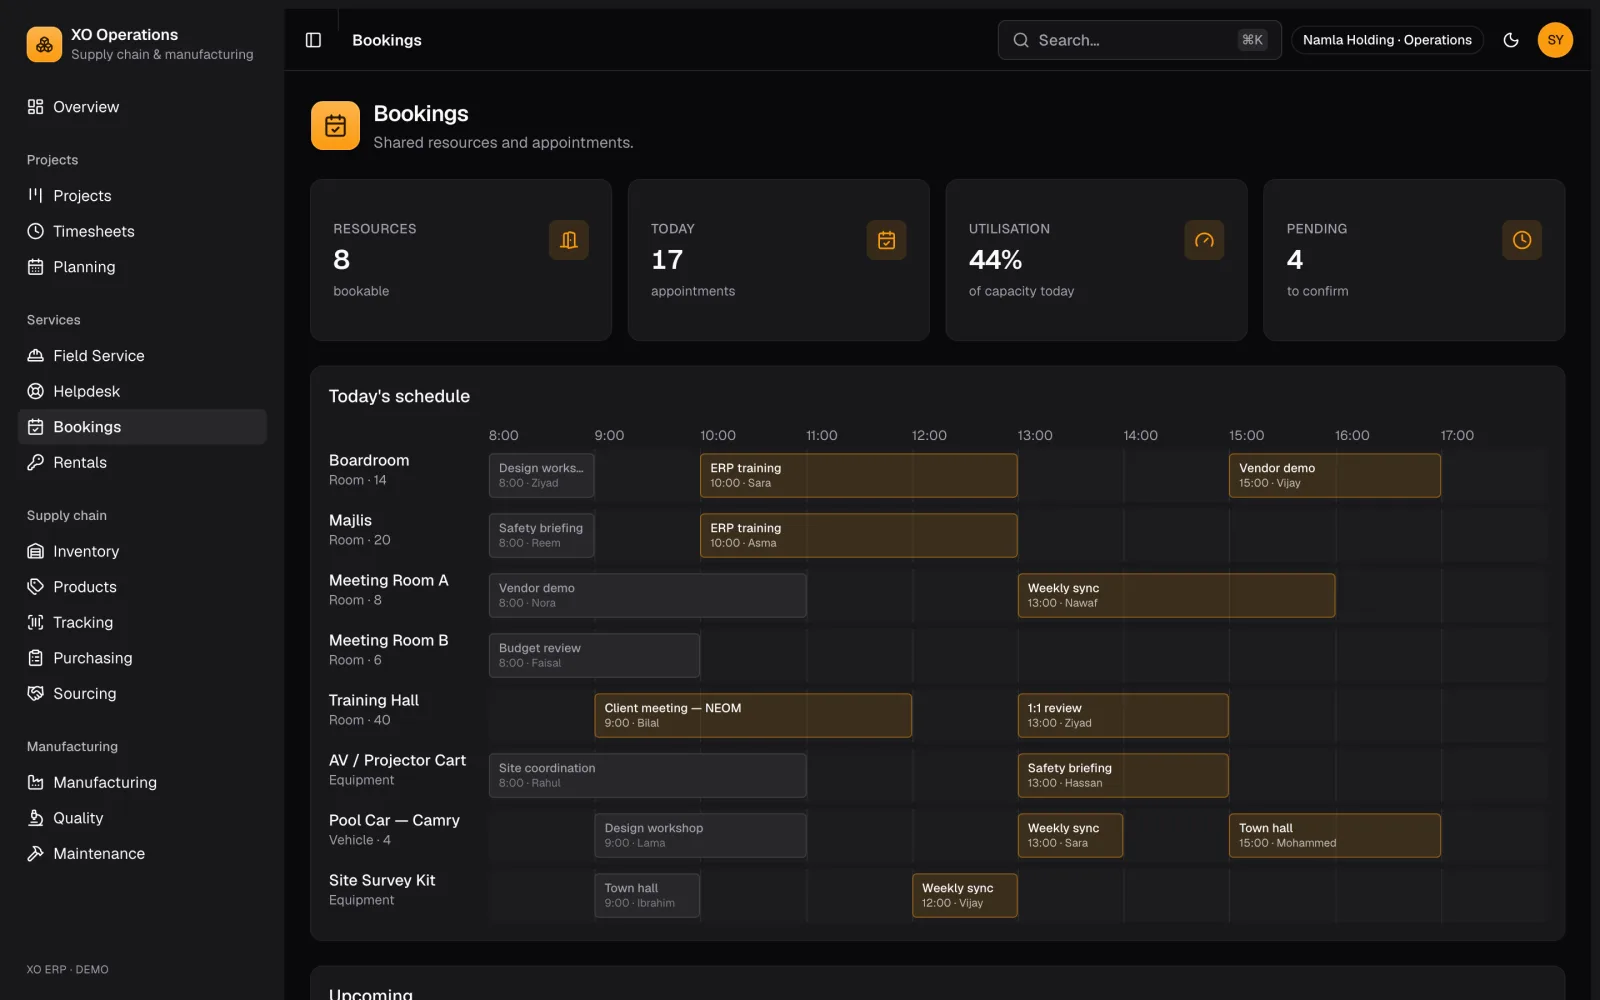The image size is (1600, 1000).
Task: Go to Overview in the sidebar
Action: click(x=142, y=107)
